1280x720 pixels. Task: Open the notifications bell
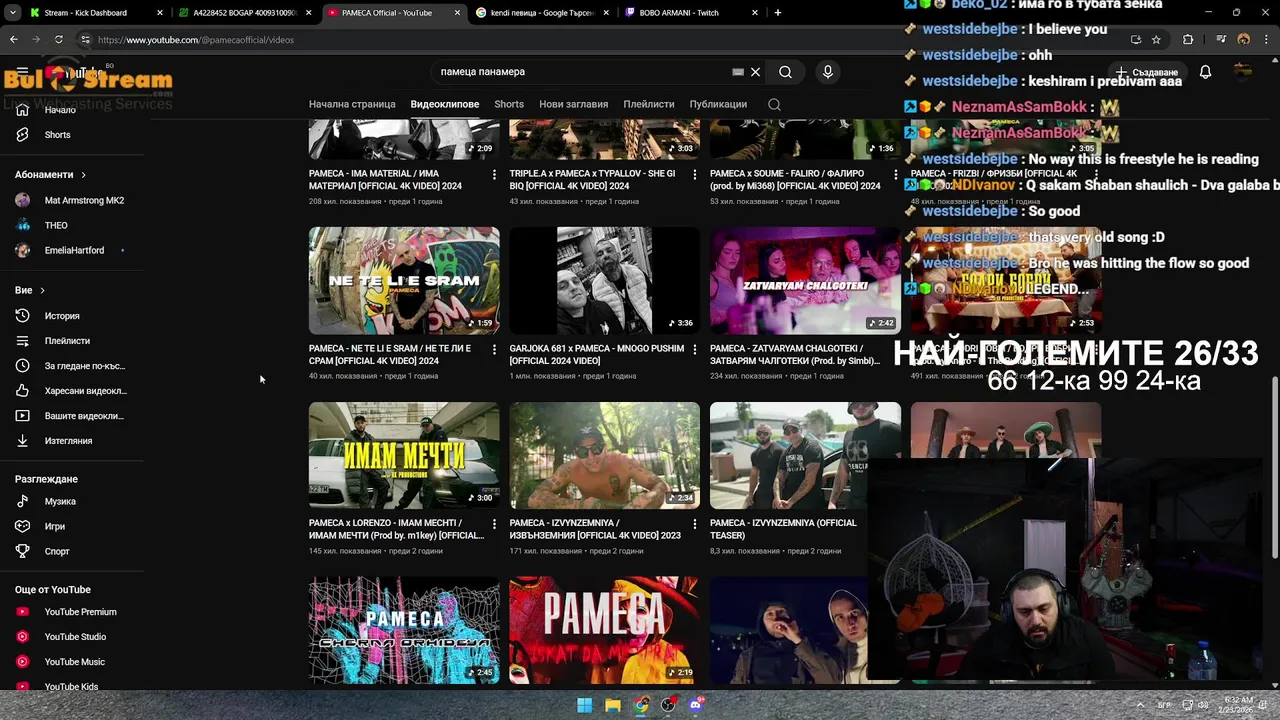1205,72
